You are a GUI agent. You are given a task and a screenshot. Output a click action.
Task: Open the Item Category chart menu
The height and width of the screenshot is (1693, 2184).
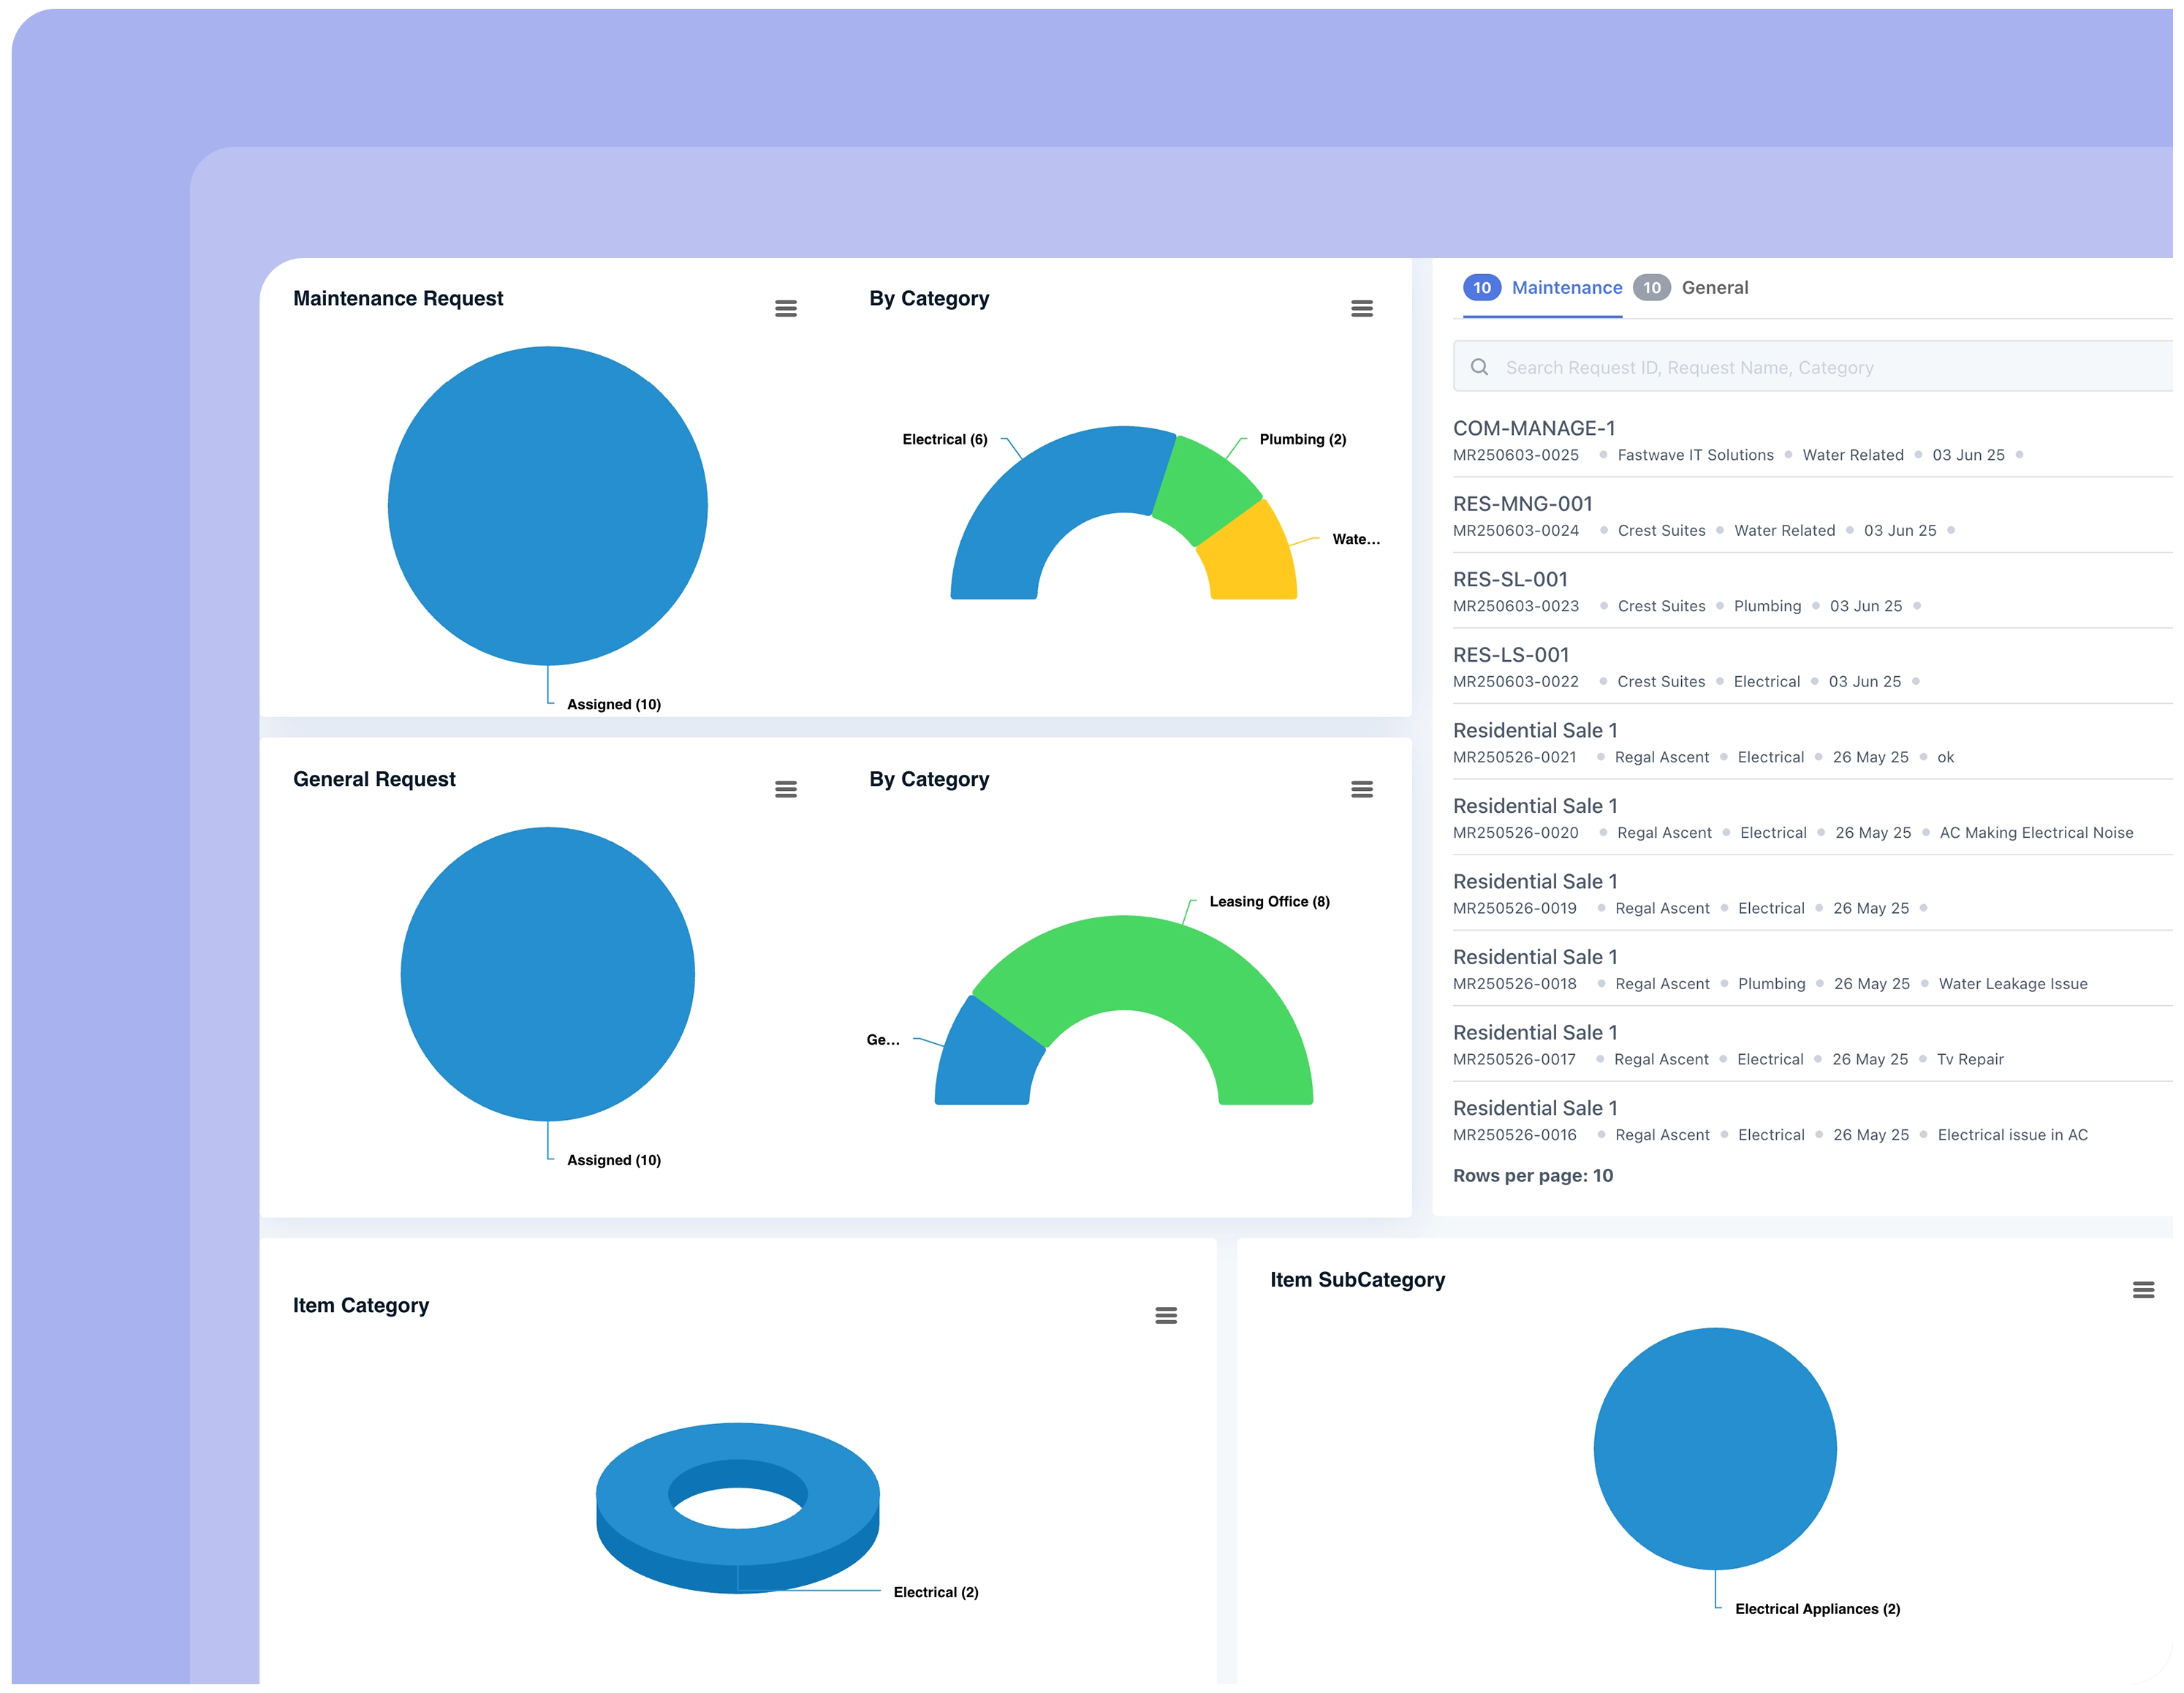click(1166, 1316)
